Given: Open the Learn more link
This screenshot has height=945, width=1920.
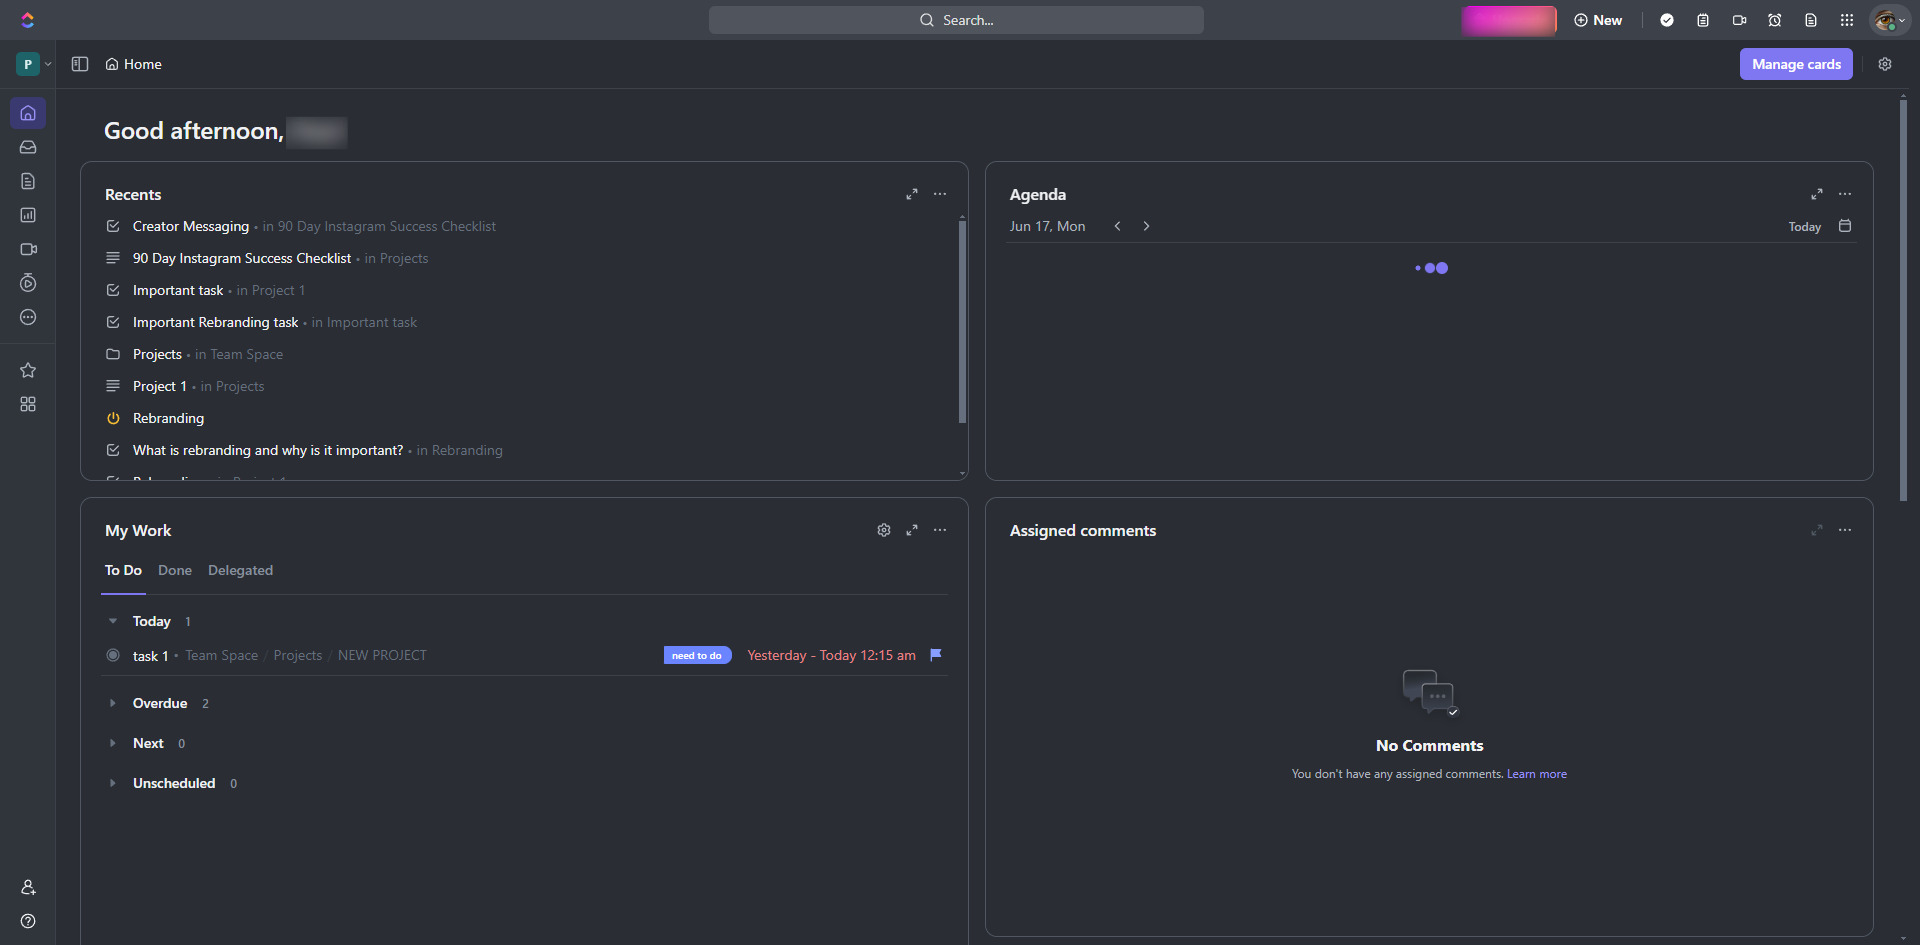Looking at the screenshot, I should pyautogui.click(x=1537, y=774).
